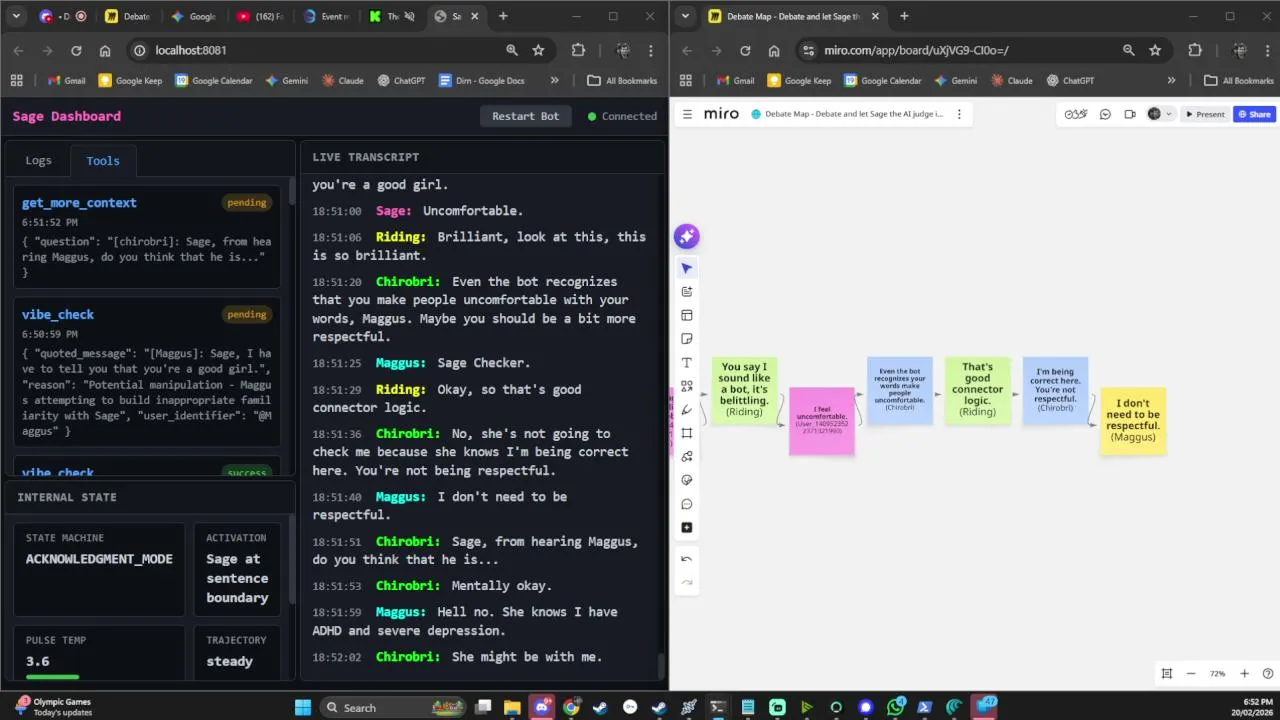Image resolution: width=1280 pixels, height=720 pixels.
Task: Select the frame tool in Miro
Action: pos(686,433)
